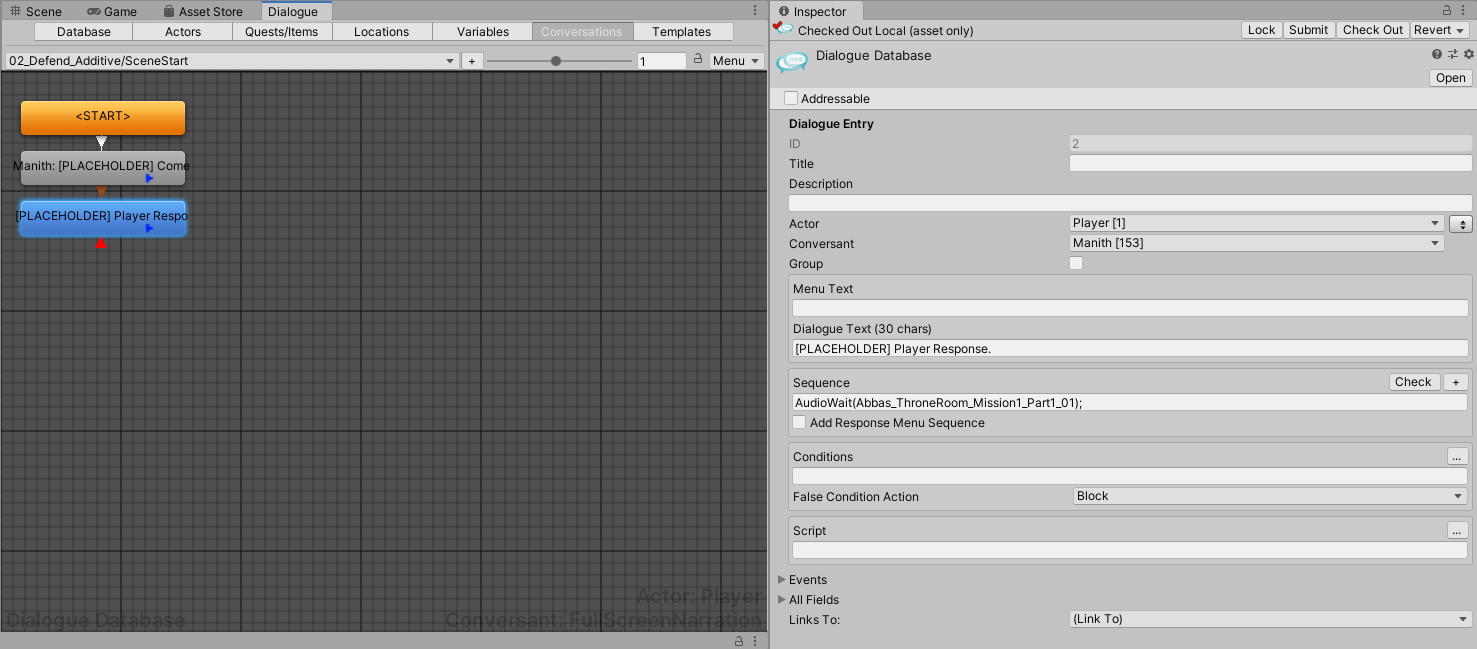1477x649 pixels.
Task: Click the blue sequence flag on Manith node
Action: point(149,178)
